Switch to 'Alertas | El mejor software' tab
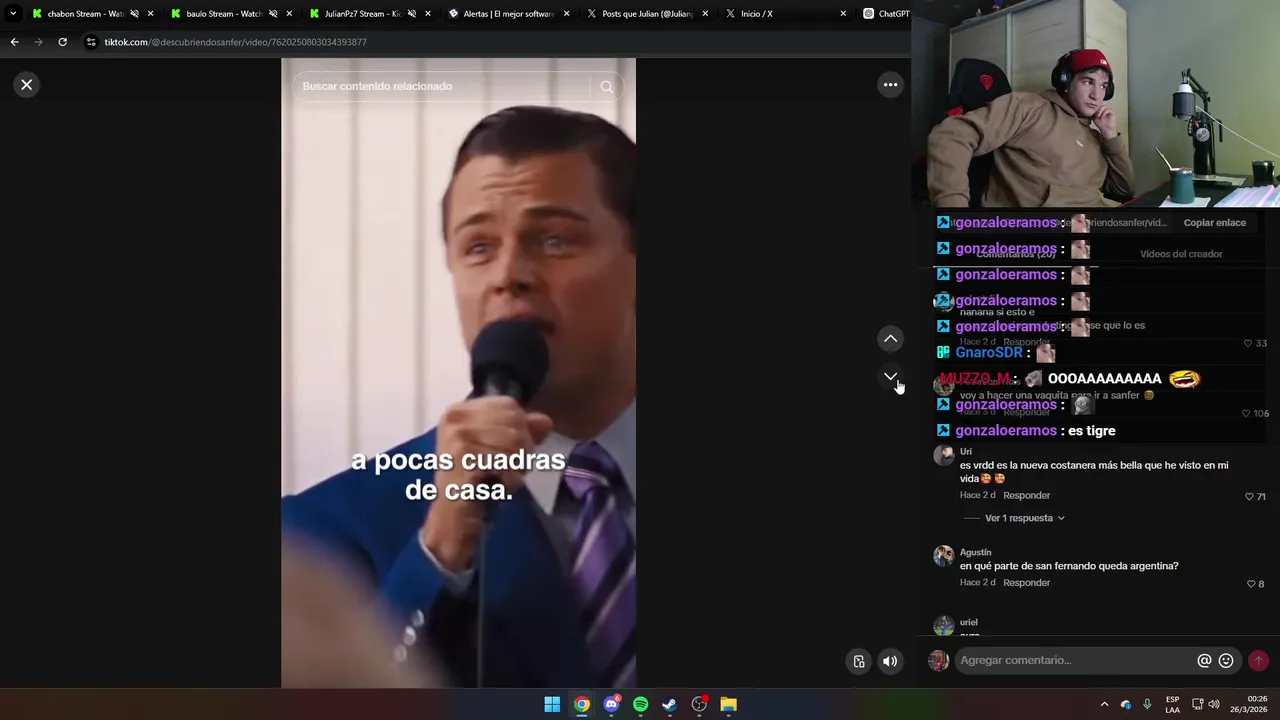Viewport: 1280px width, 720px height. (510, 14)
